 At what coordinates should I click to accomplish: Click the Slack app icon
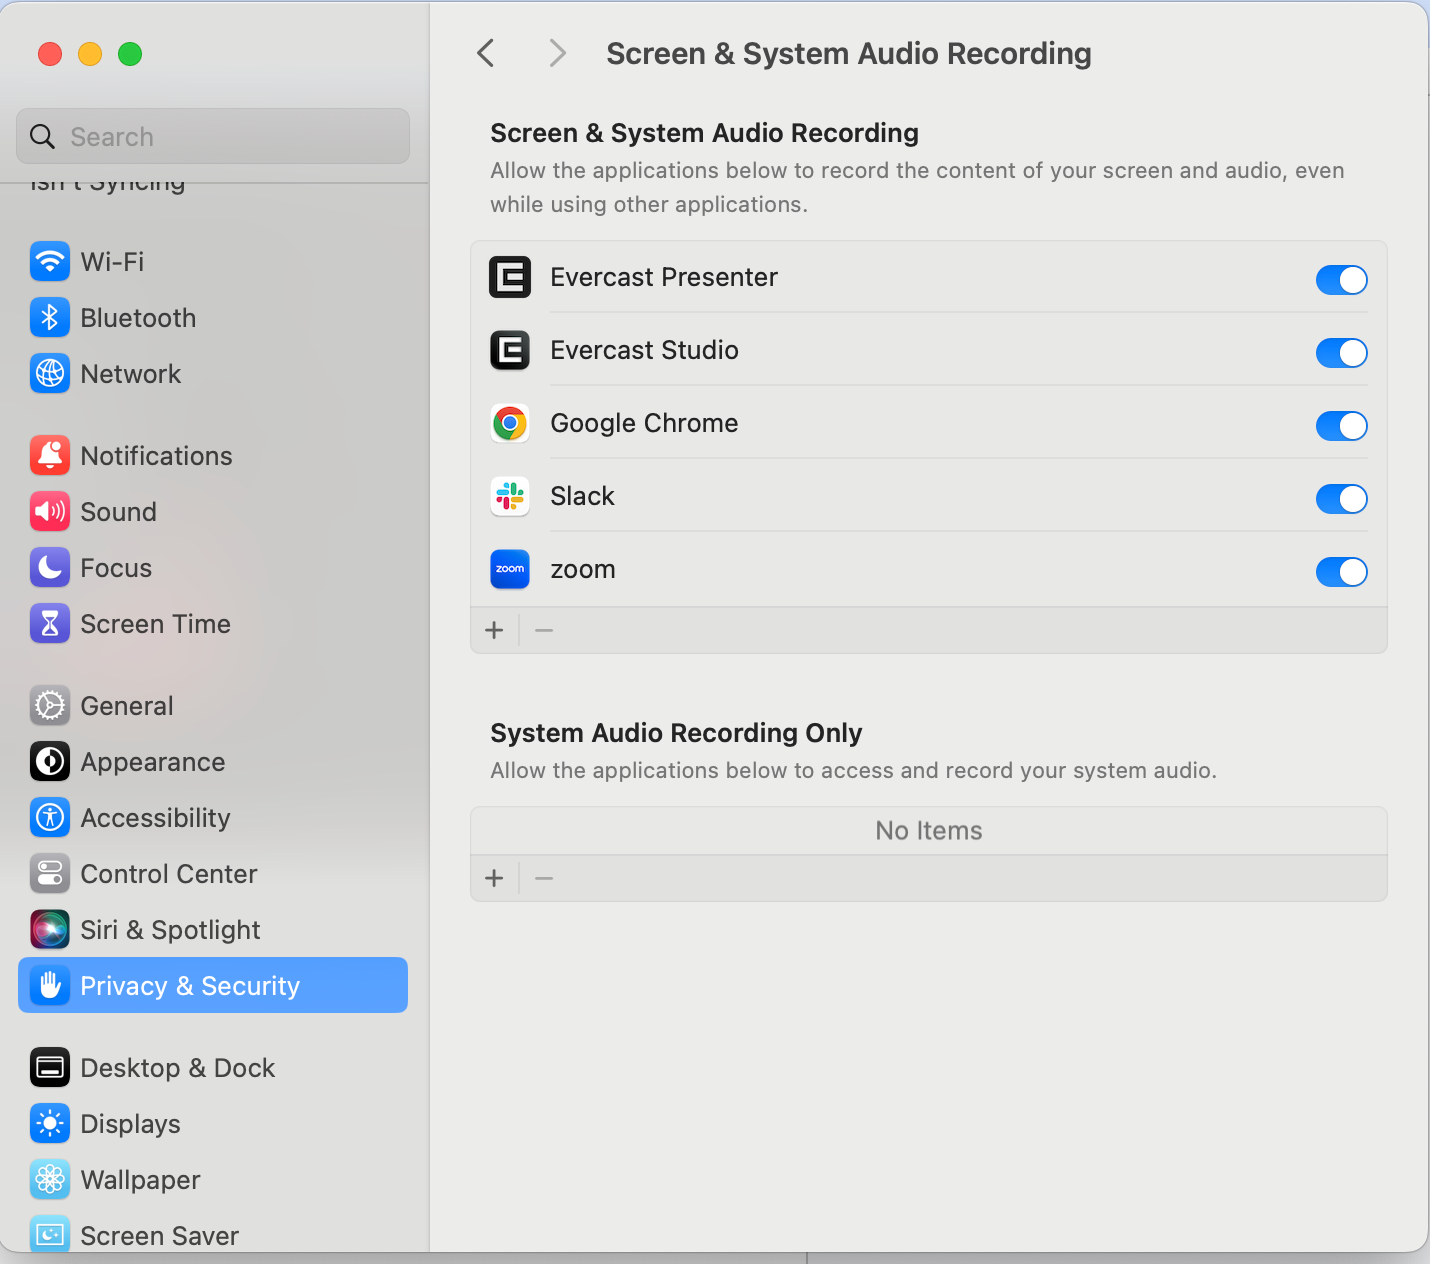point(510,496)
